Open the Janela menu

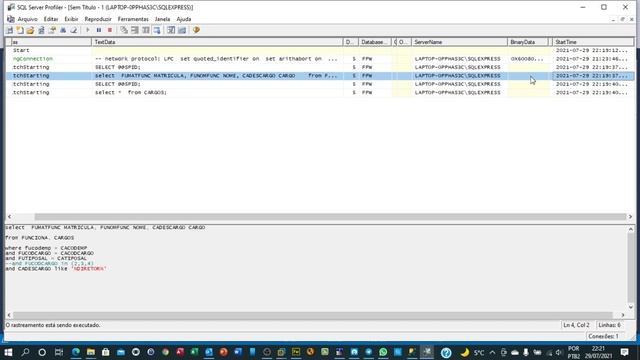(162, 19)
